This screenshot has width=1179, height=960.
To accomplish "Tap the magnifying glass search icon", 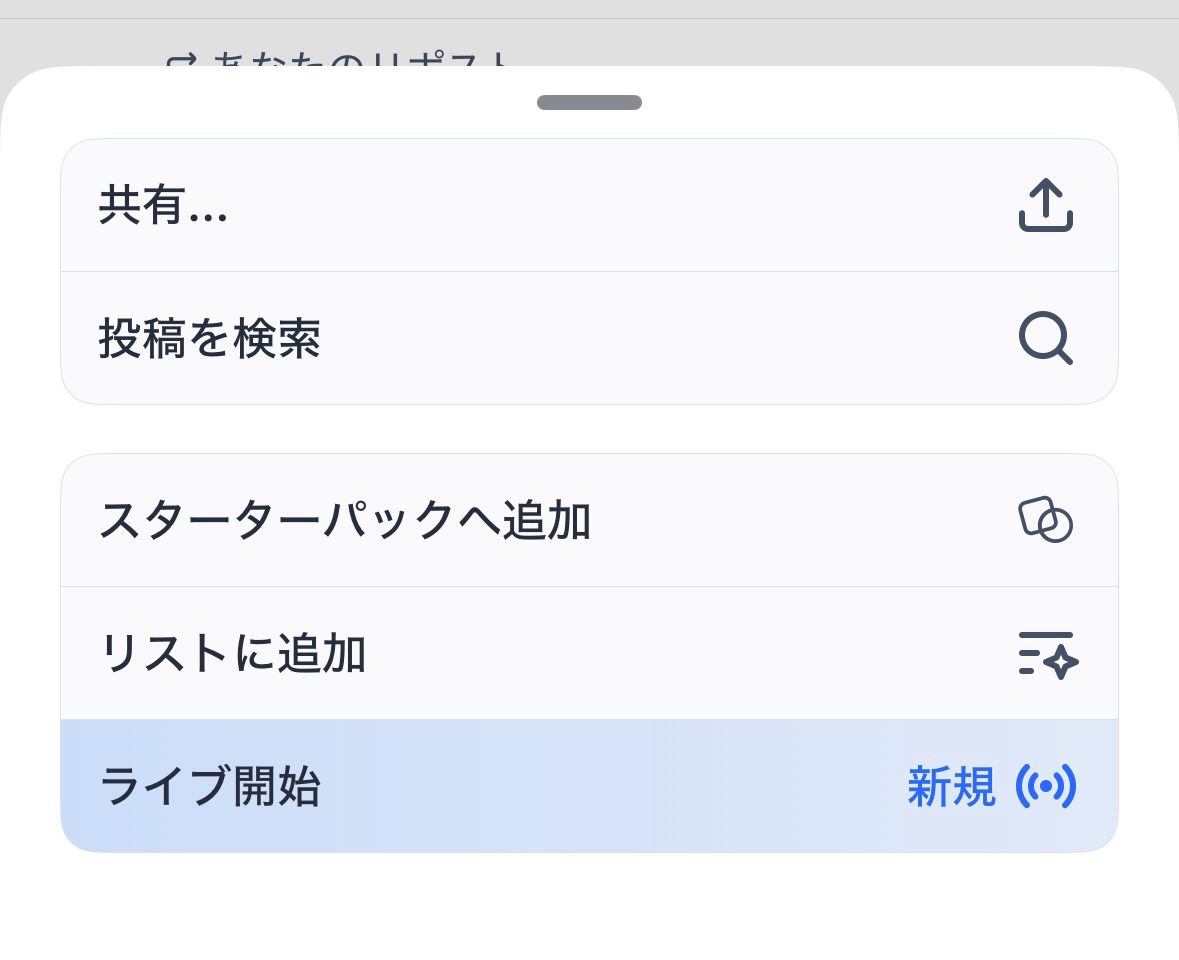I will tap(1045, 339).
